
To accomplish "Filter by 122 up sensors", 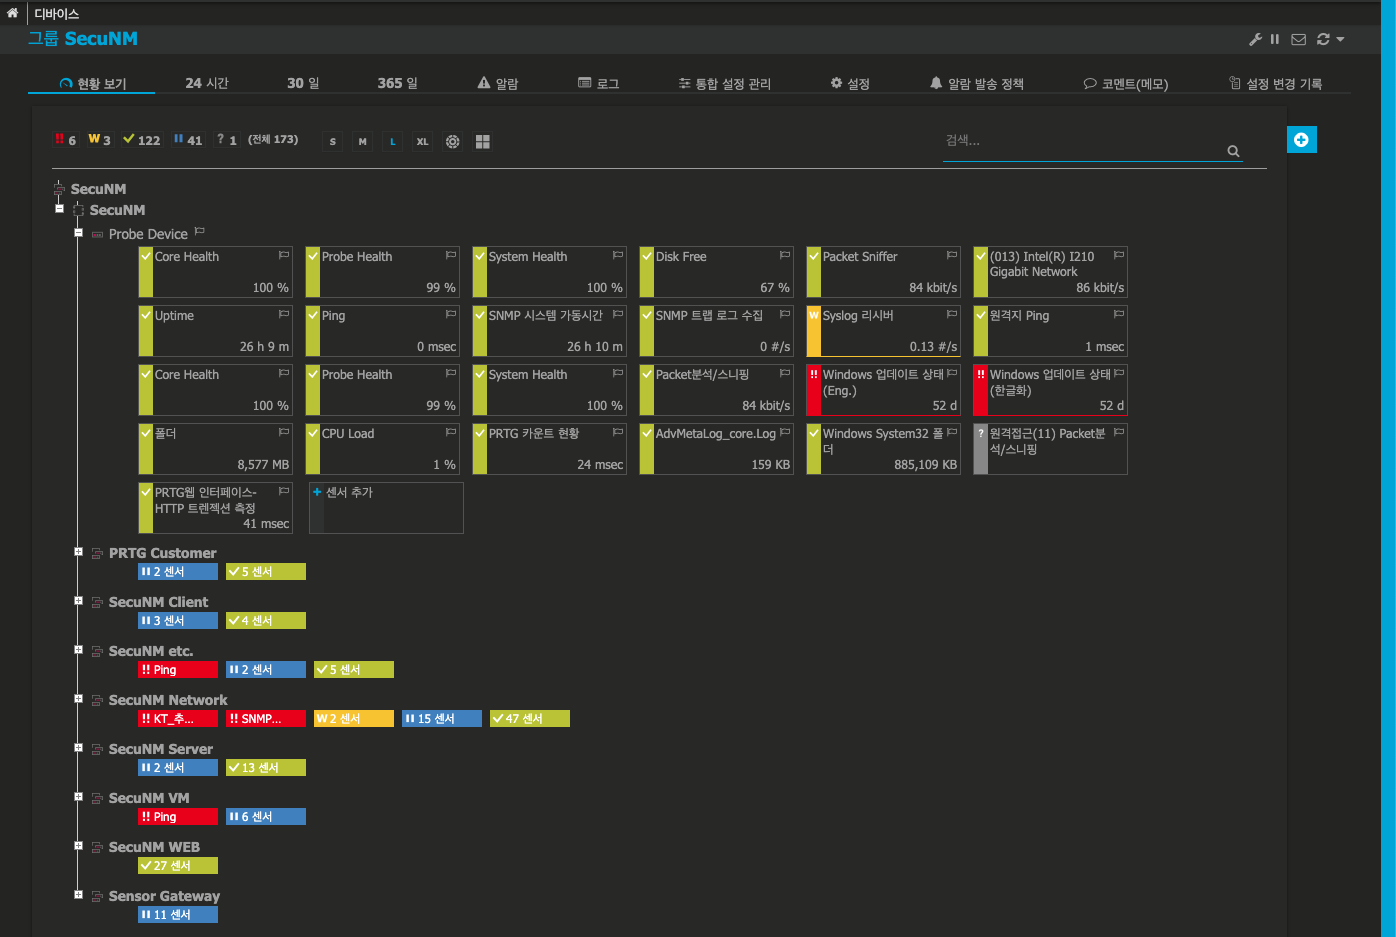I will (142, 140).
